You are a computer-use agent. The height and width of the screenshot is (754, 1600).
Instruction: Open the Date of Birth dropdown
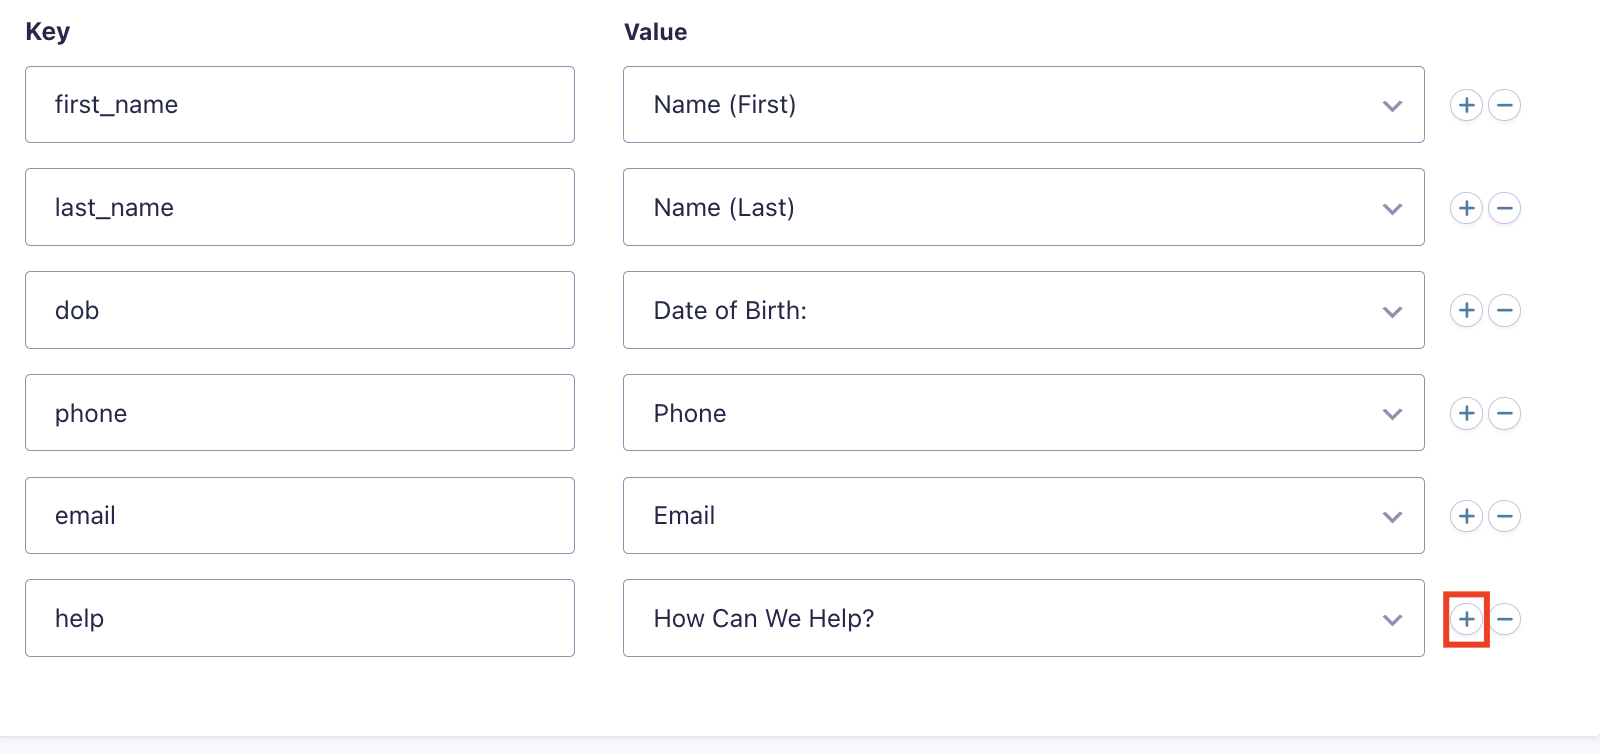click(1023, 311)
